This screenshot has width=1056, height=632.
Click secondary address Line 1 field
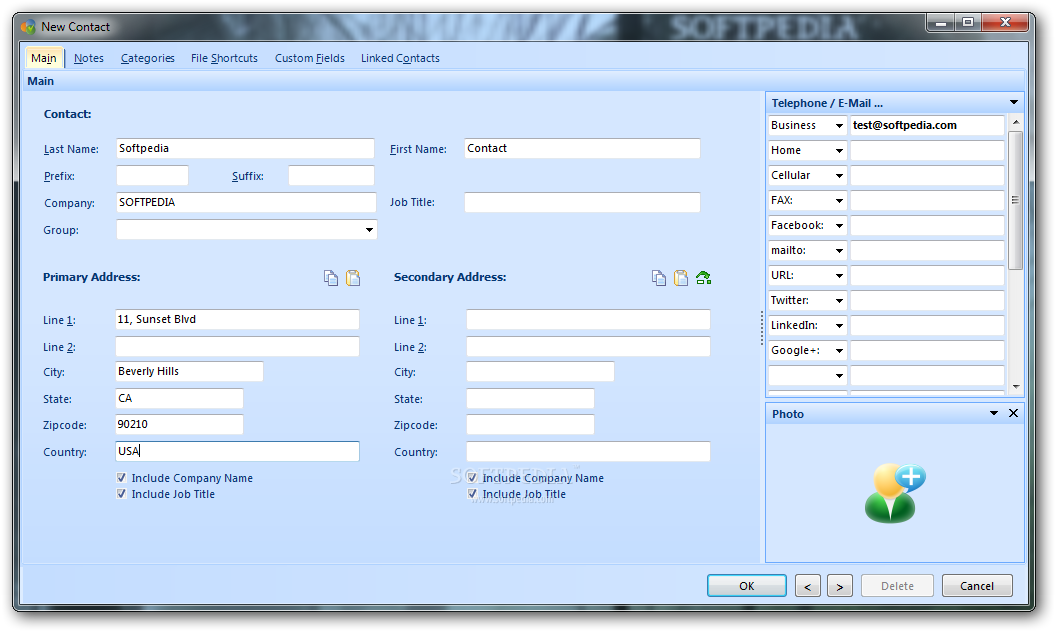(x=588, y=319)
